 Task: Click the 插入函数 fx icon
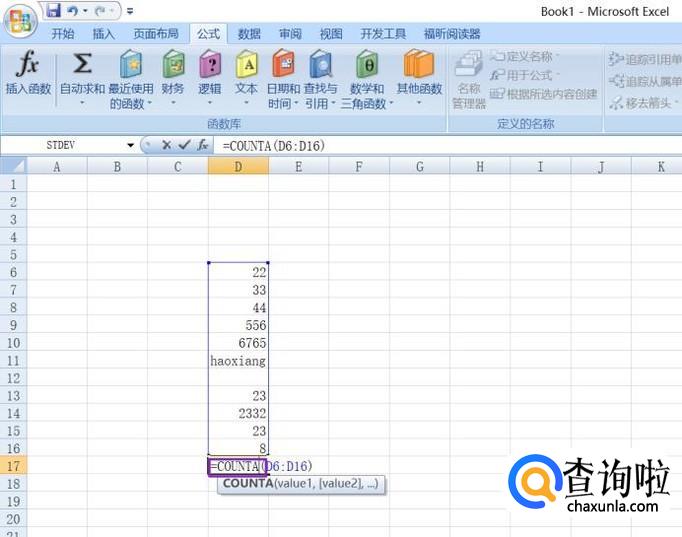click(28, 63)
